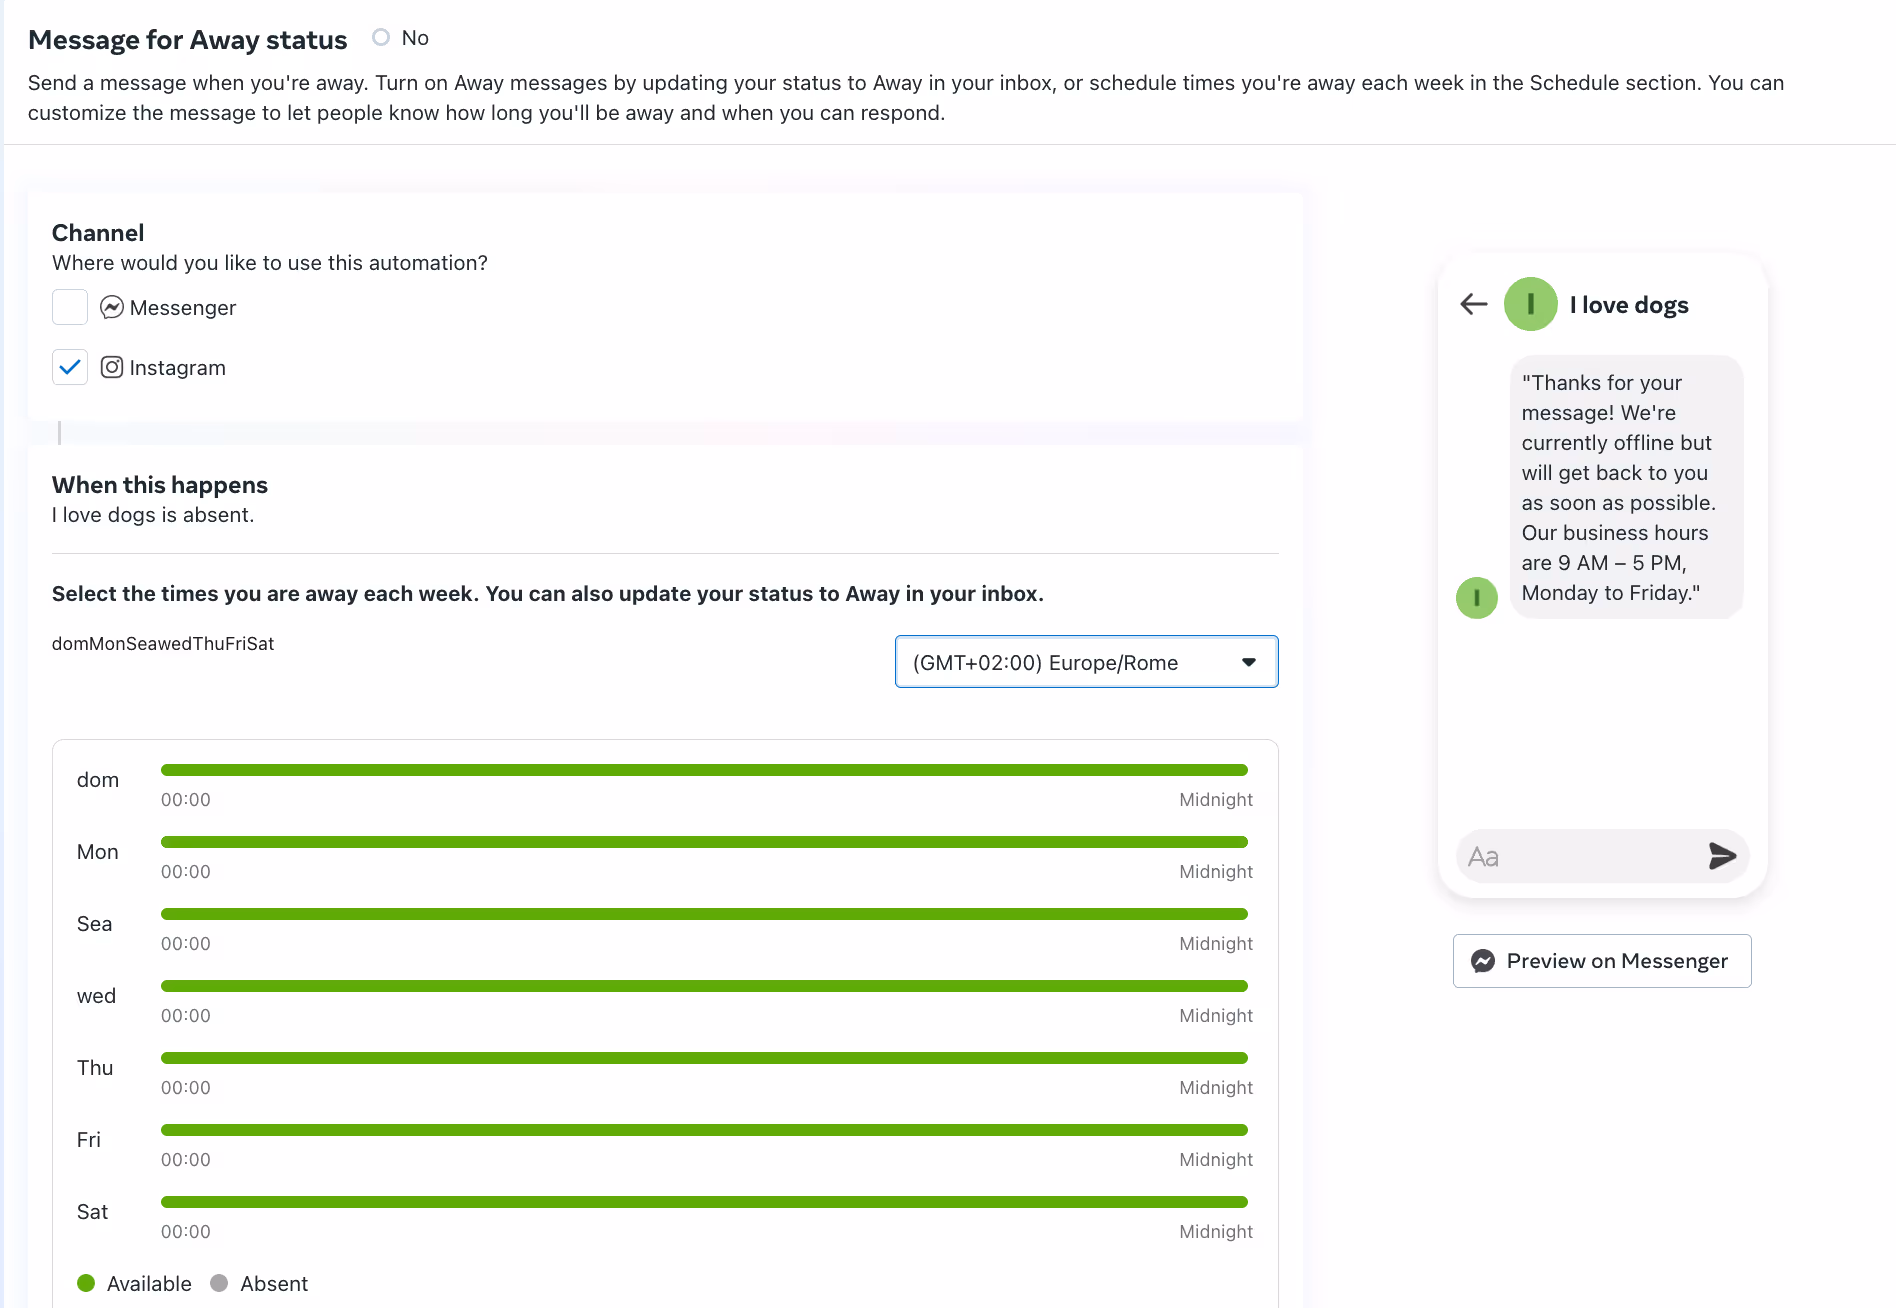
Task: Click the Preview on Messenger button
Action: coord(1601,960)
